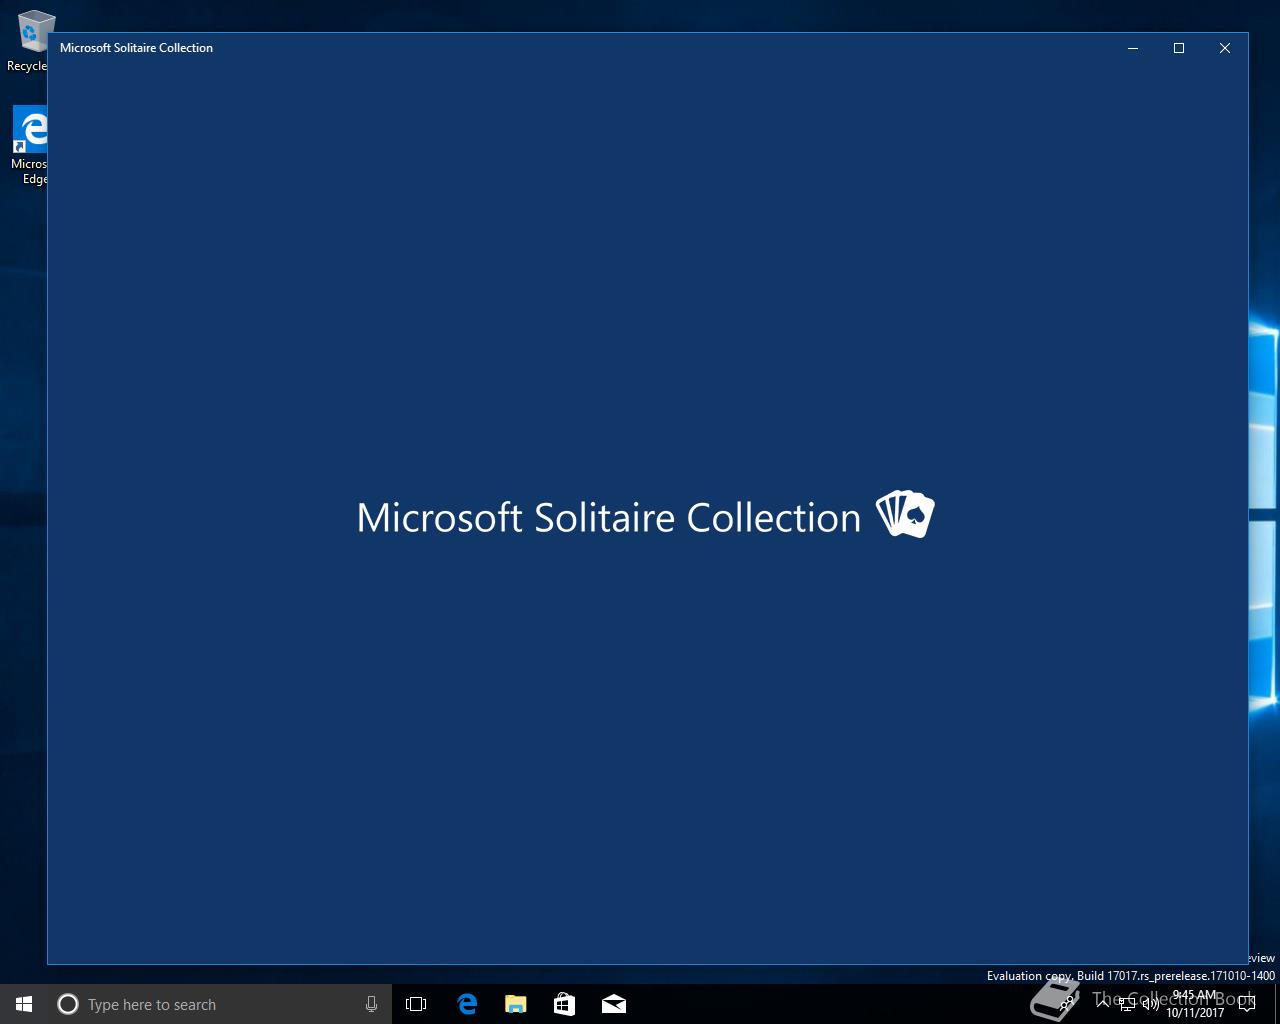Show hidden system tray icons
The height and width of the screenshot is (1024, 1280).
tap(1103, 1003)
